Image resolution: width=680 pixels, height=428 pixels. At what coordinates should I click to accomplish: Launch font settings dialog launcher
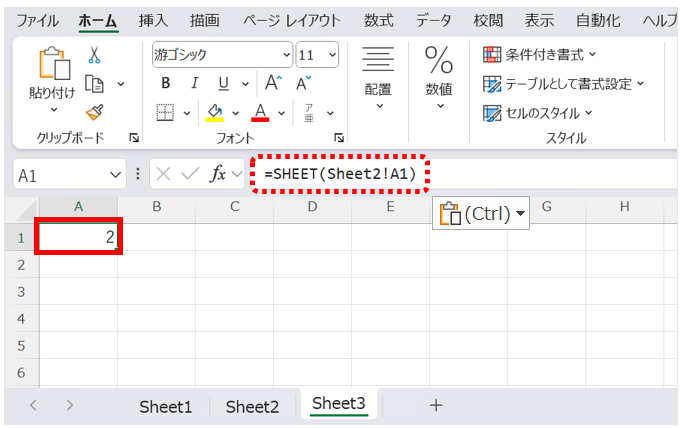click(x=339, y=138)
